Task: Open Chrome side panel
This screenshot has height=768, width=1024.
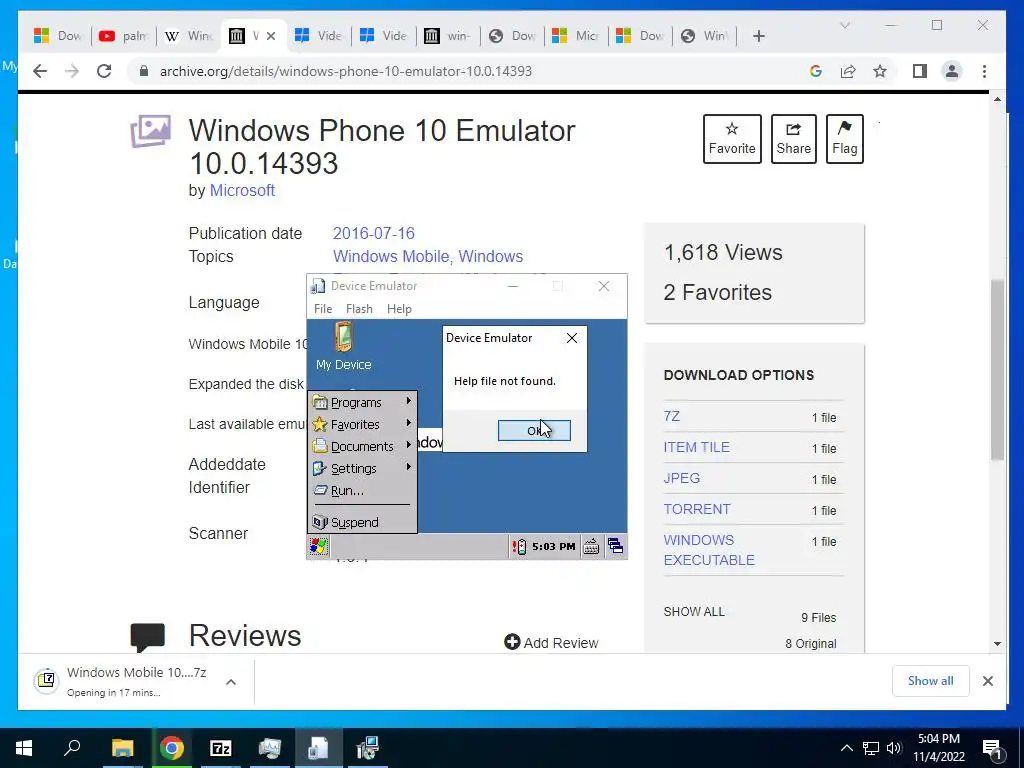Action: (x=920, y=71)
